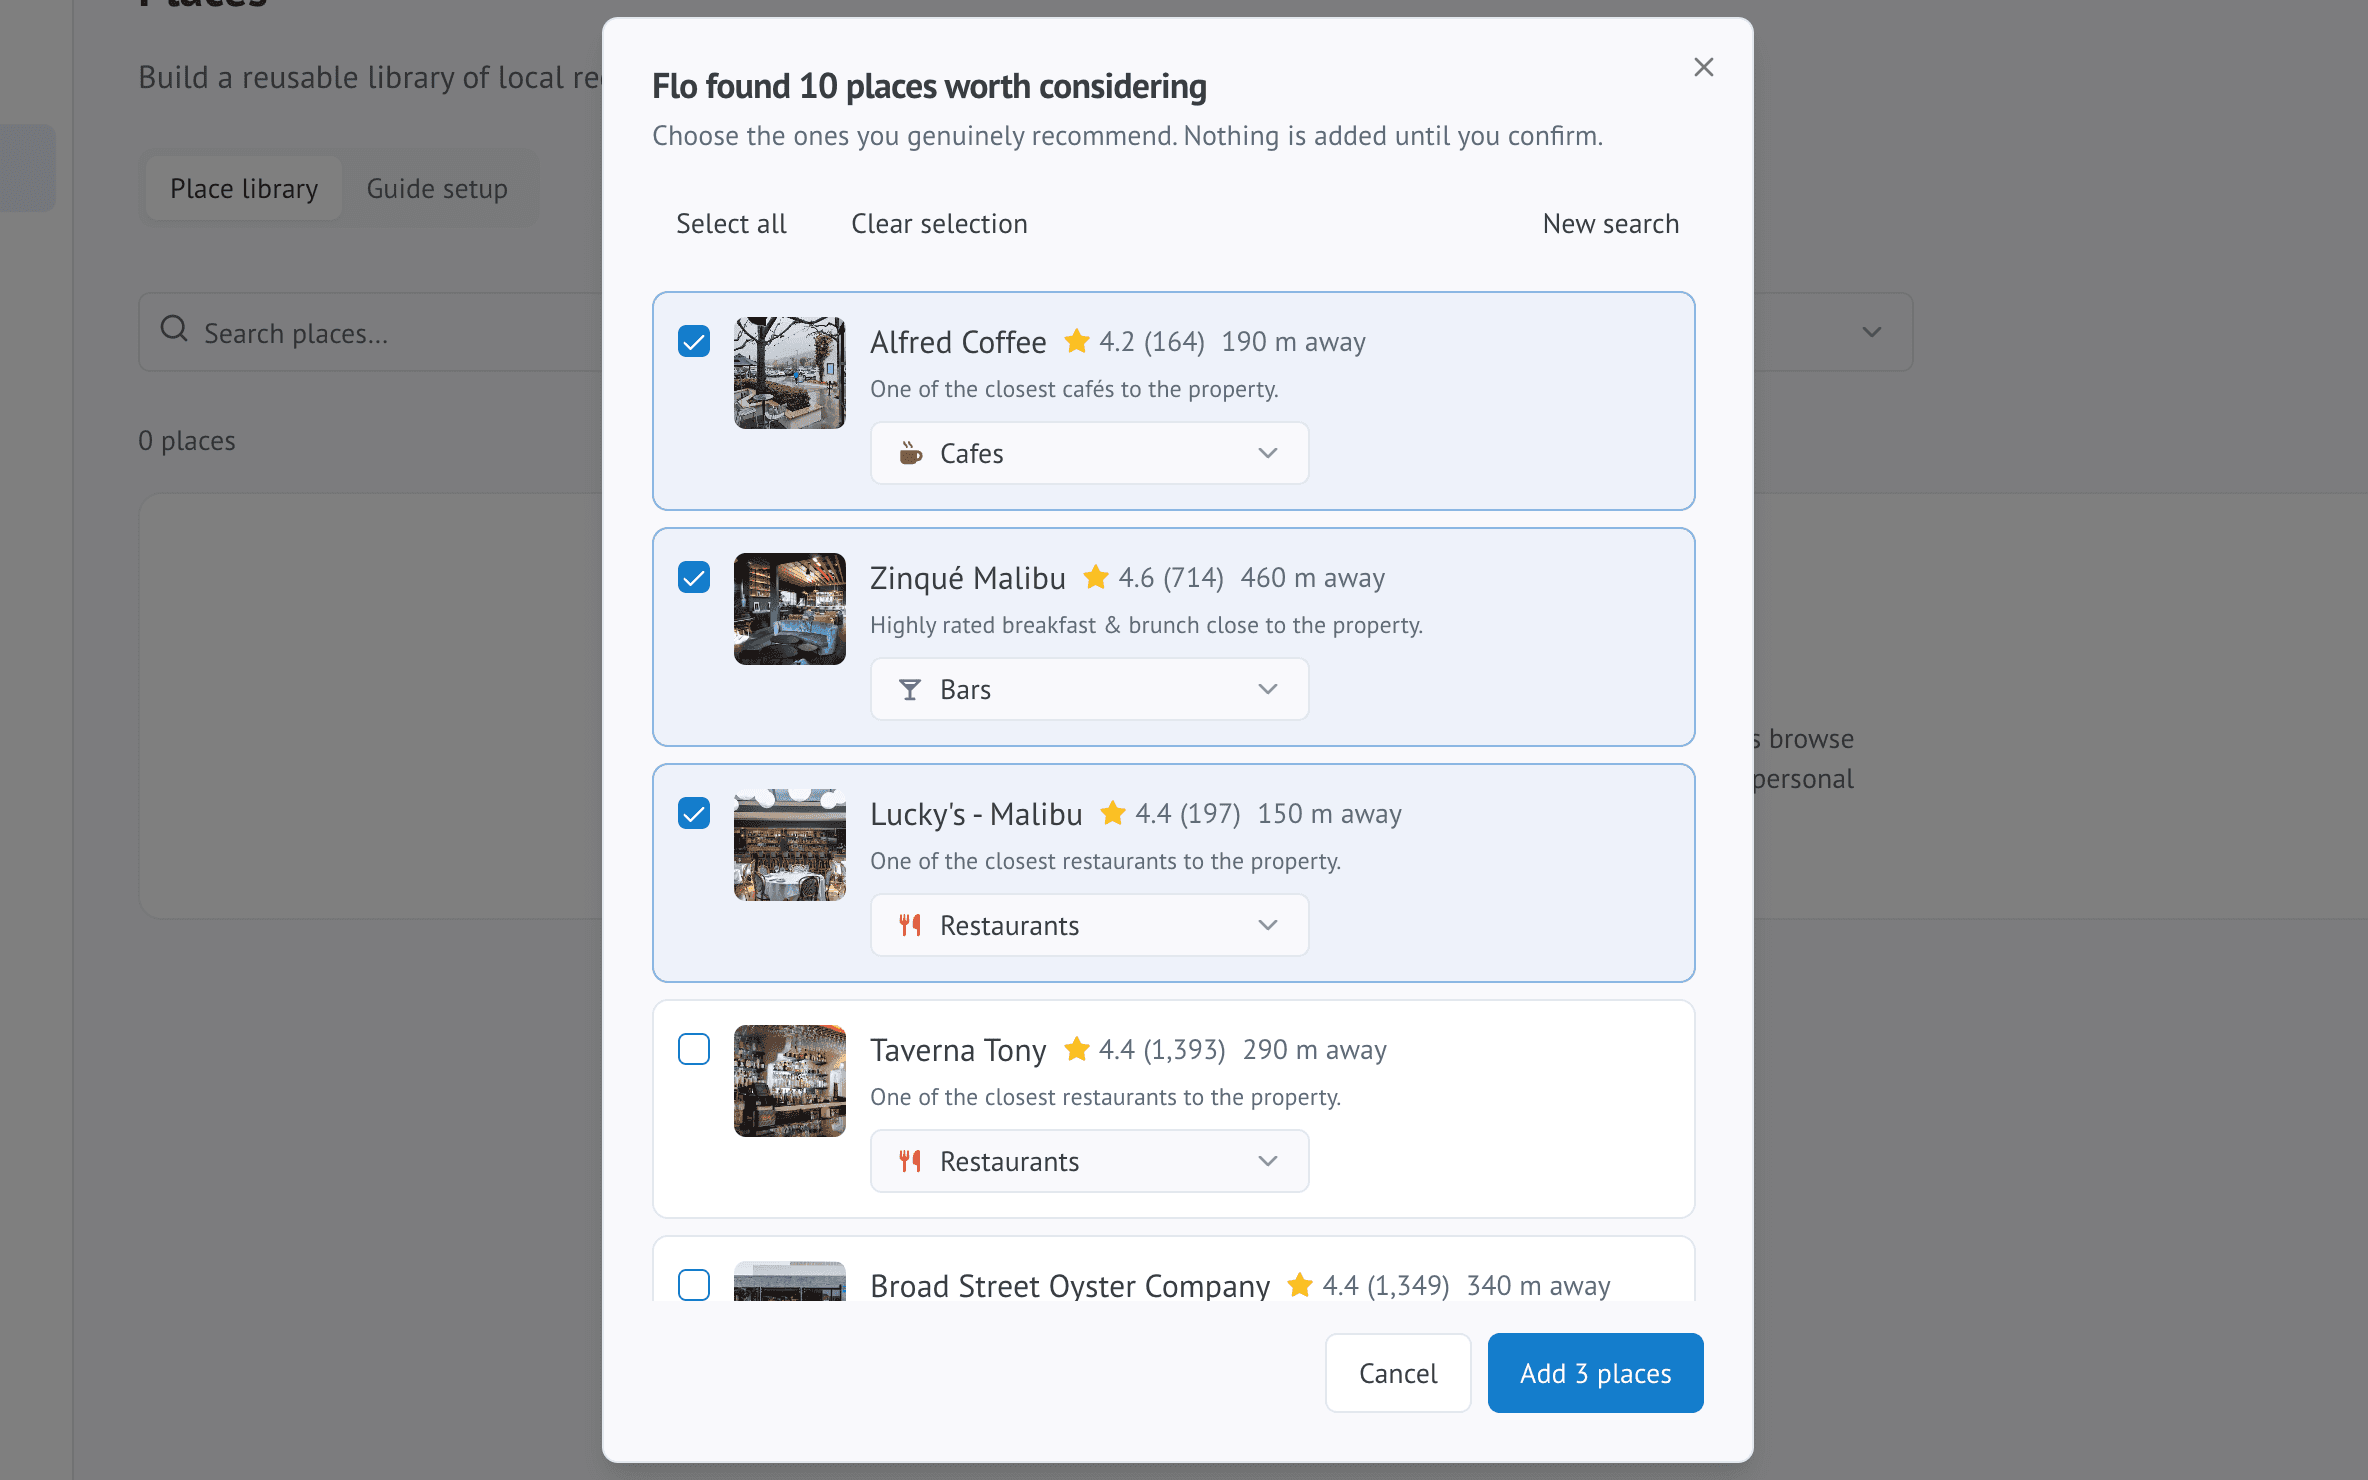This screenshot has width=2368, height=1480.
Task: Click the star rating icon for Zinqué Malibu
Action: 1096,577
